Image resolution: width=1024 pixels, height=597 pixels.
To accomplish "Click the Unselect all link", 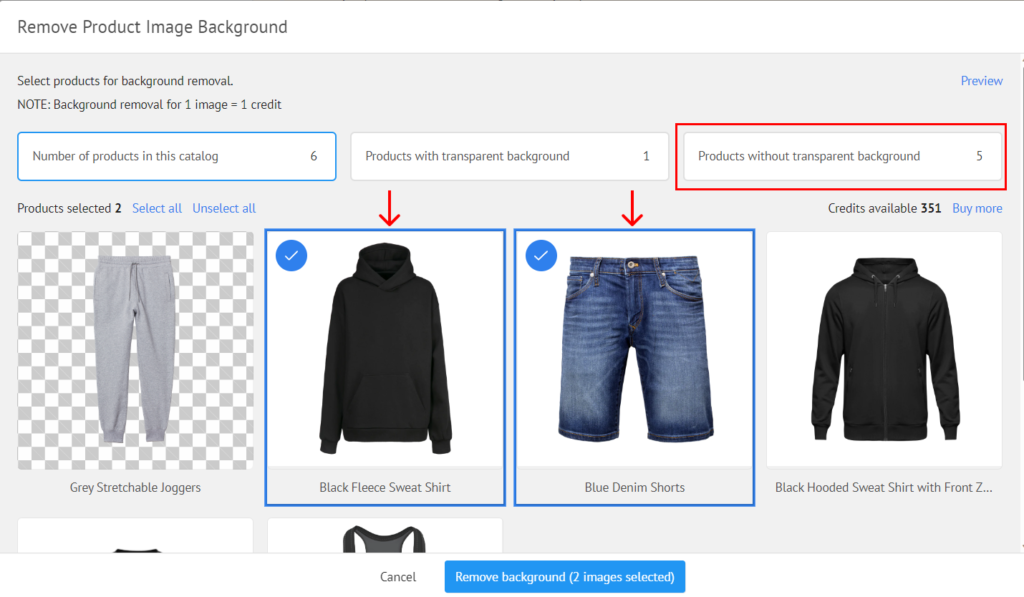I will pos(224,208).
